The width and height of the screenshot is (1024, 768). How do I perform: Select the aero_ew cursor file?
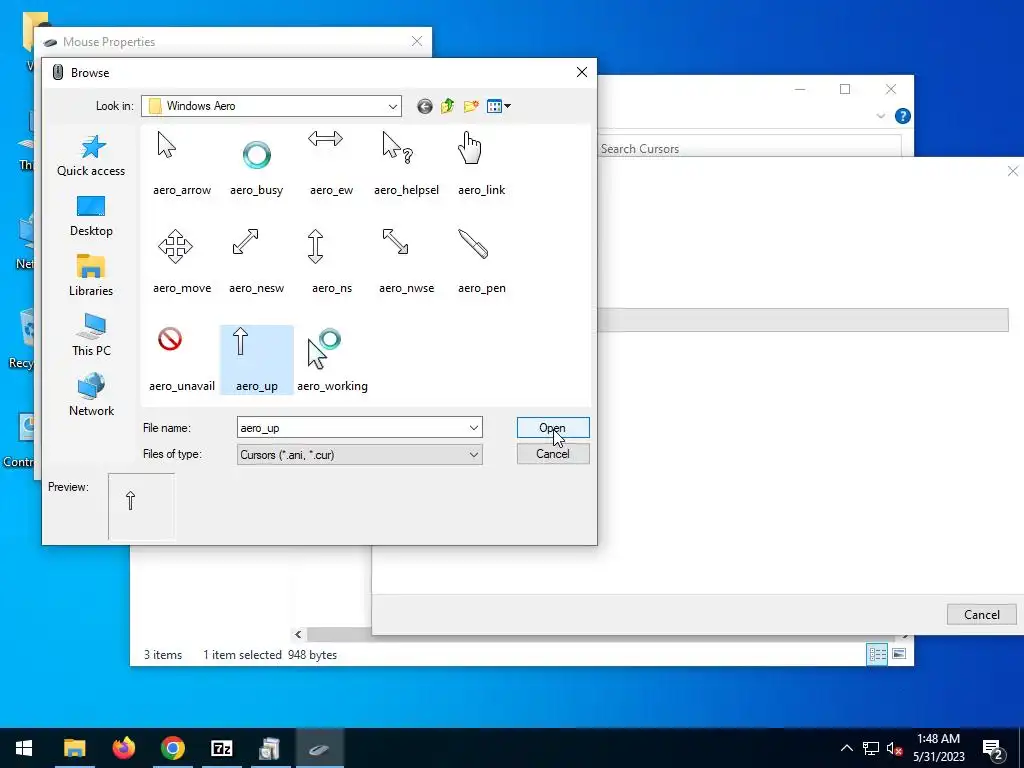331,163
